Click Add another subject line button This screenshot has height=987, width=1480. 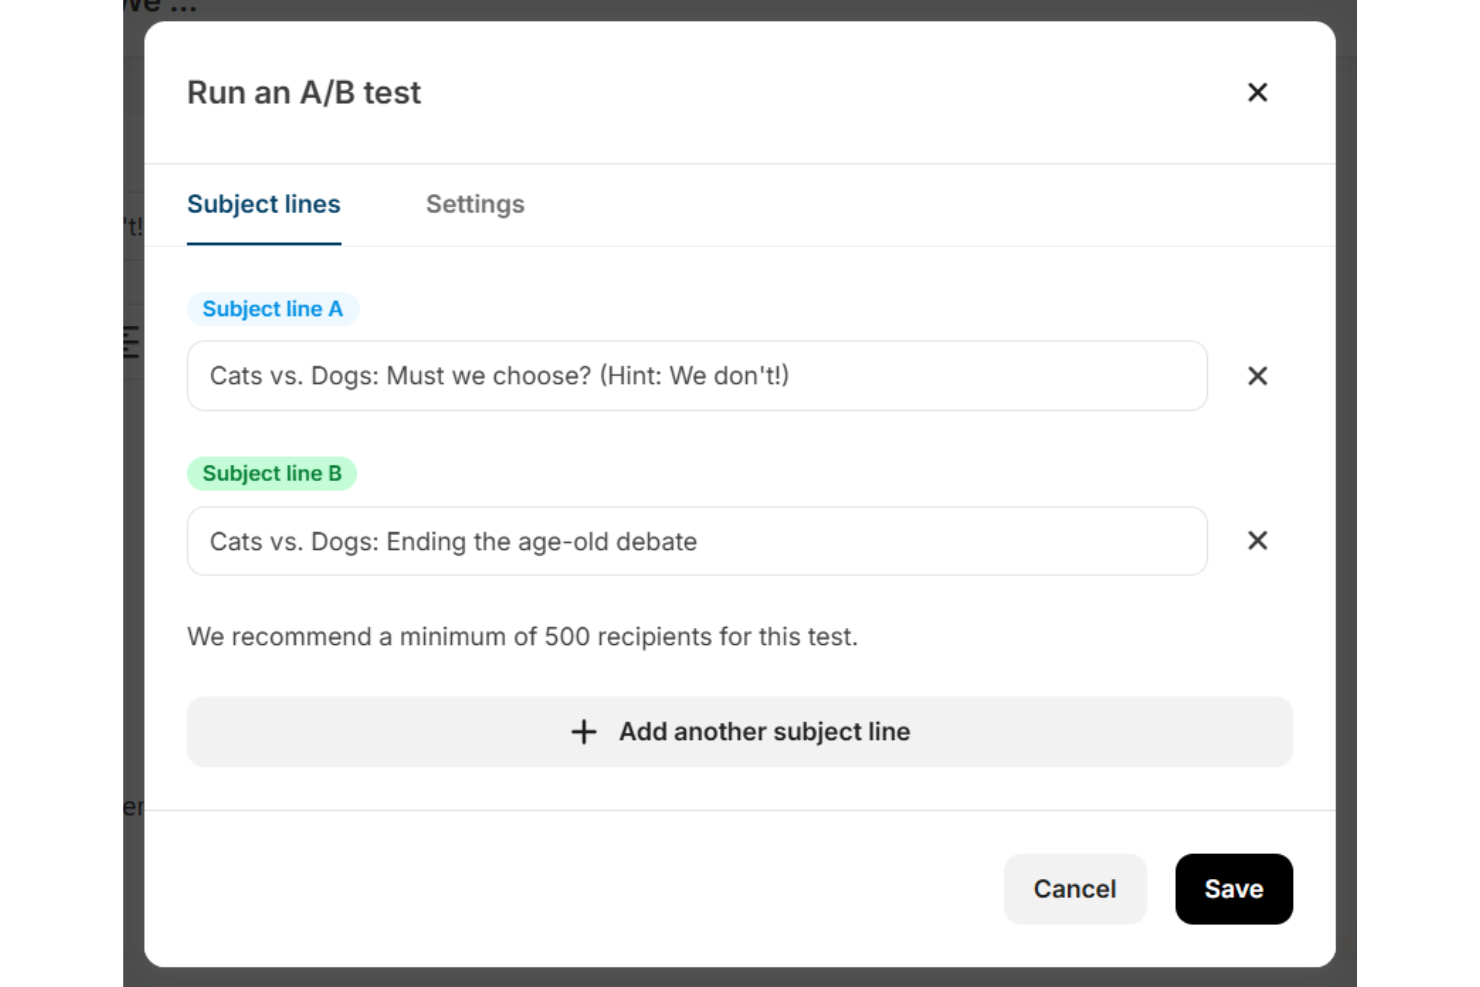[x=740, y=732]
